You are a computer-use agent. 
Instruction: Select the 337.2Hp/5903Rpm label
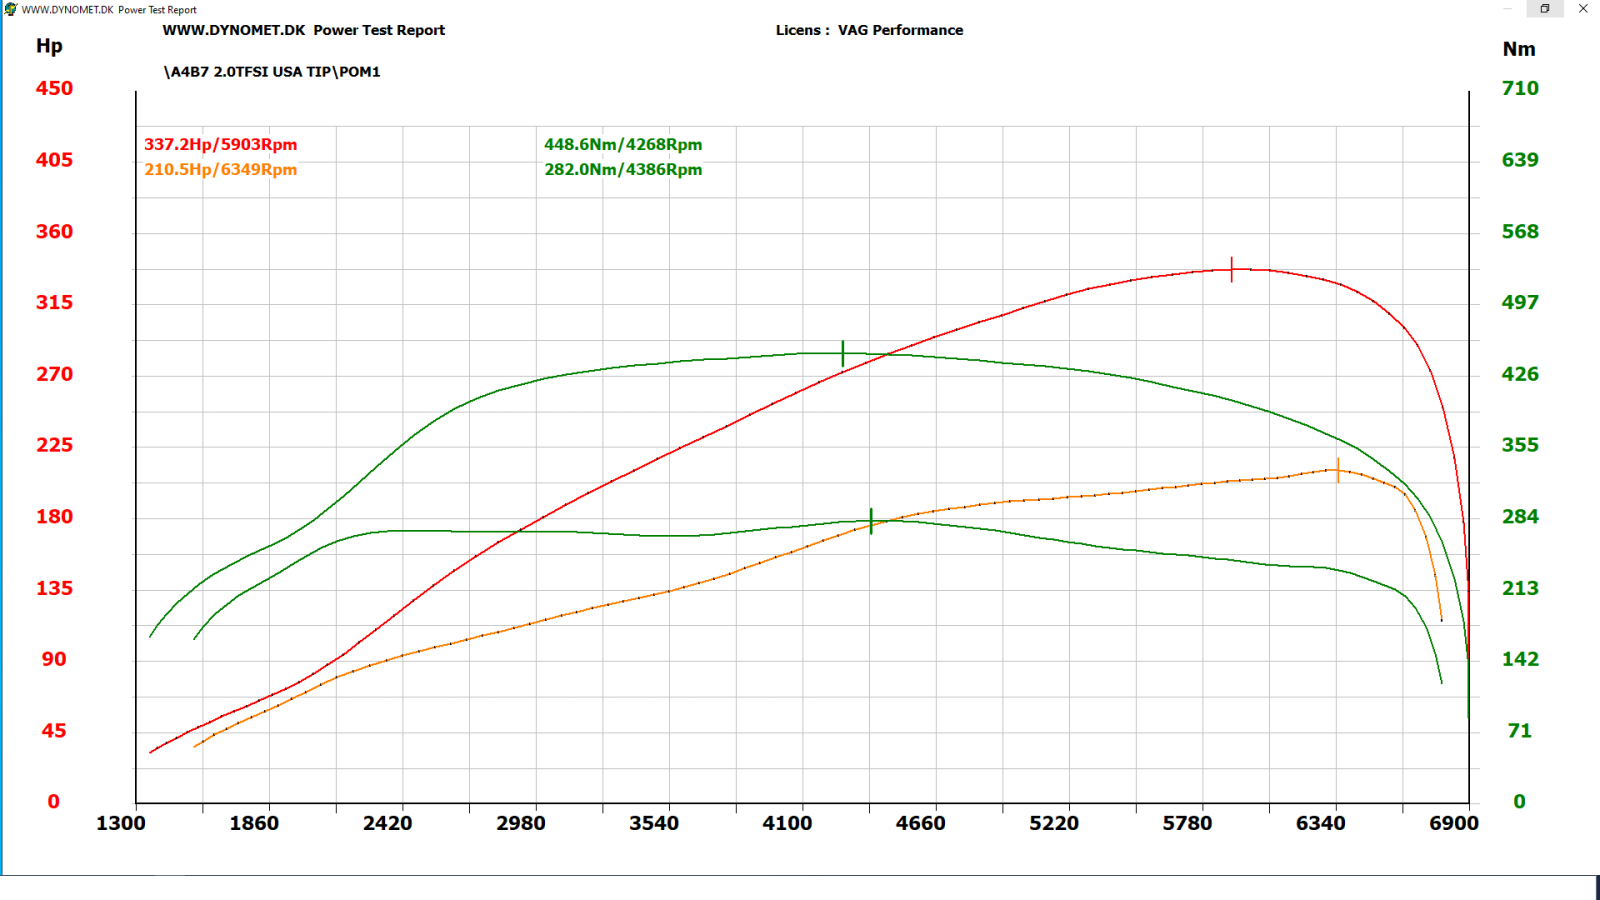click(x=221, y=144)
